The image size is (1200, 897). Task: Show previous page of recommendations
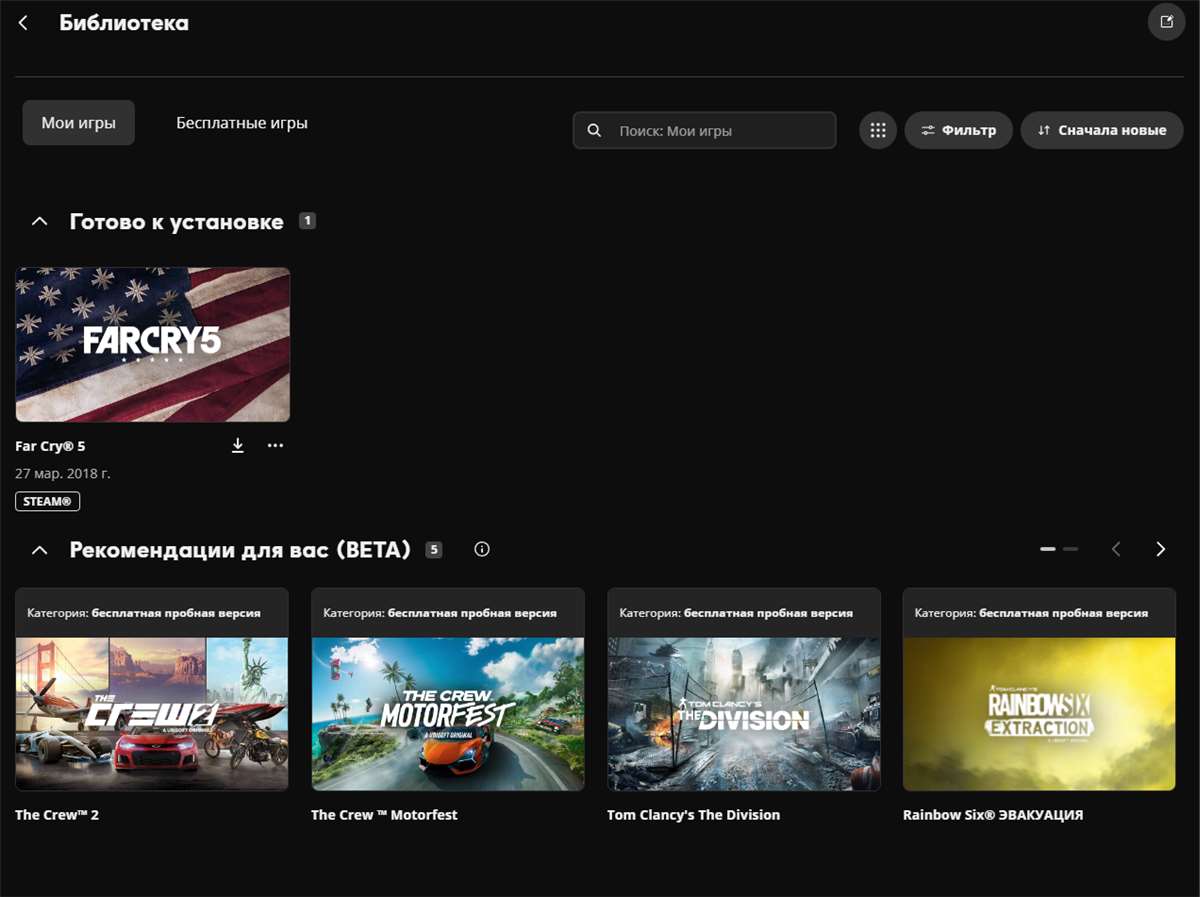click(1116, 549)
